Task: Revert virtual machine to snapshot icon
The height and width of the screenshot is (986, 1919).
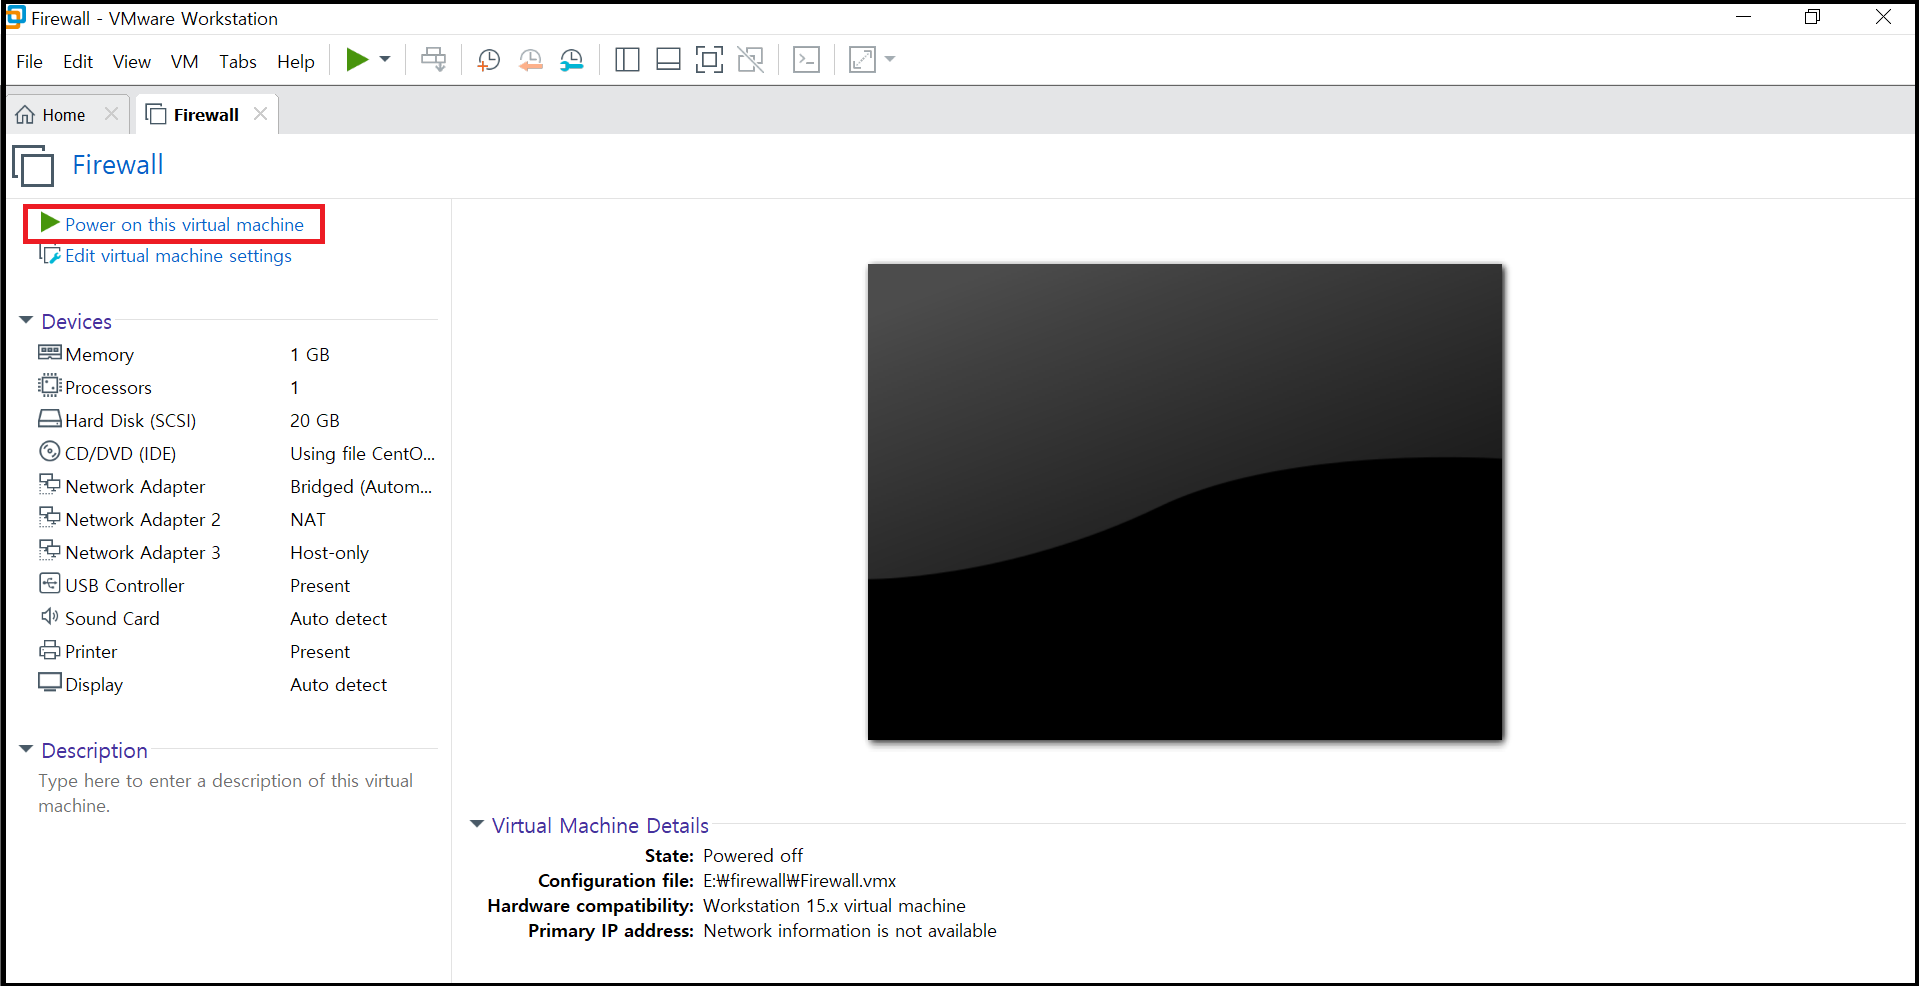Action: (530, 60)
